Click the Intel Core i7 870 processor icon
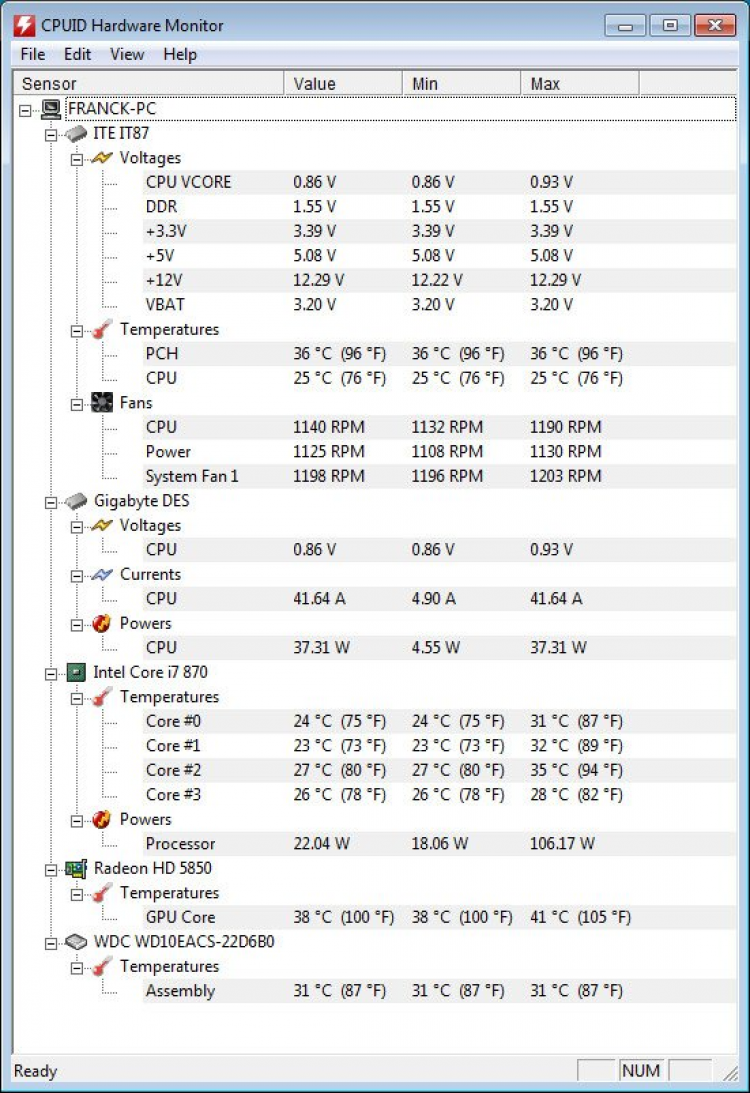Viewport: 750px width, 1093px height. click(76, 672)
